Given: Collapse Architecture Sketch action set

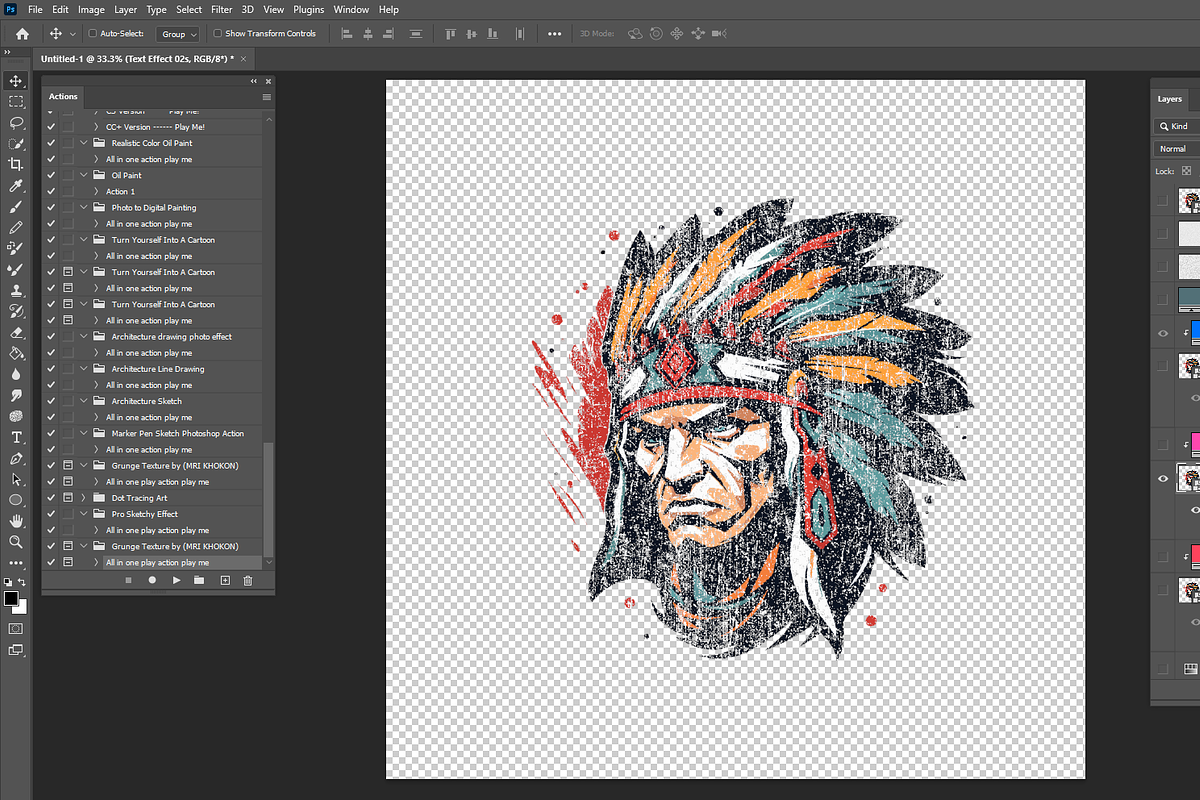Looking at the screenshot, I should (85, 401).
